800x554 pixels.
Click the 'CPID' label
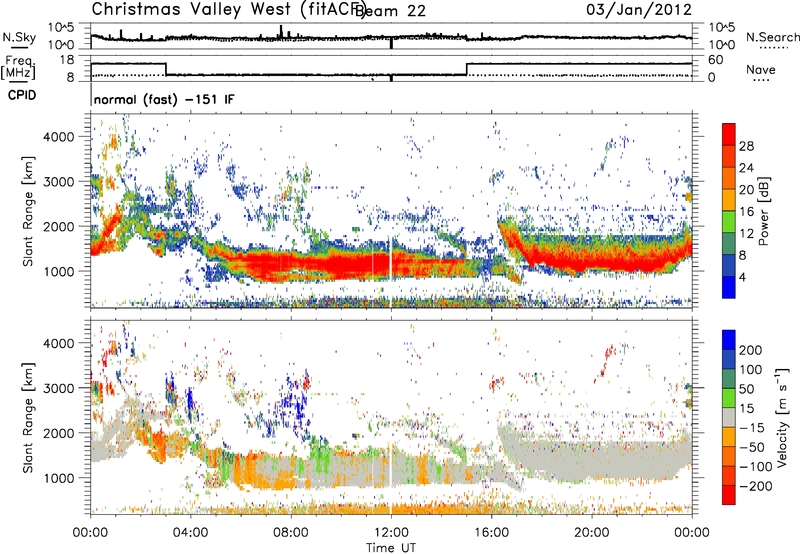click(22, 95)
